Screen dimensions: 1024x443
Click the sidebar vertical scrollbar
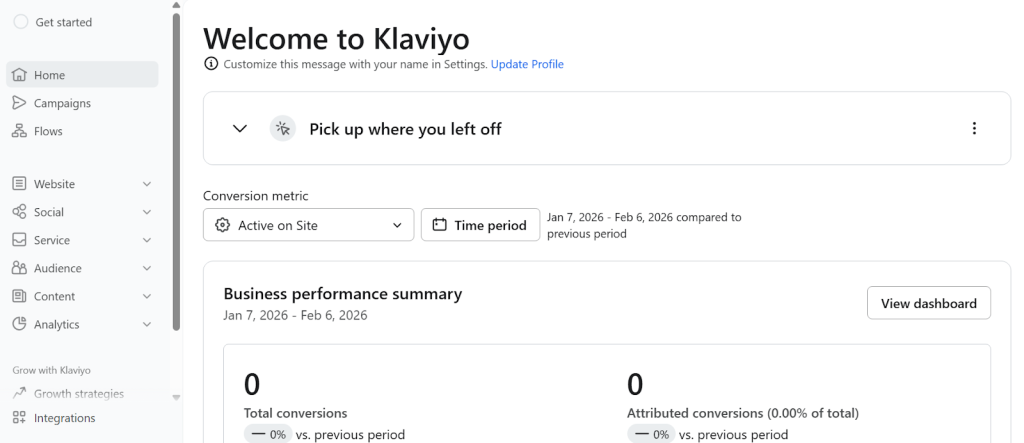(x=176, y=170)
